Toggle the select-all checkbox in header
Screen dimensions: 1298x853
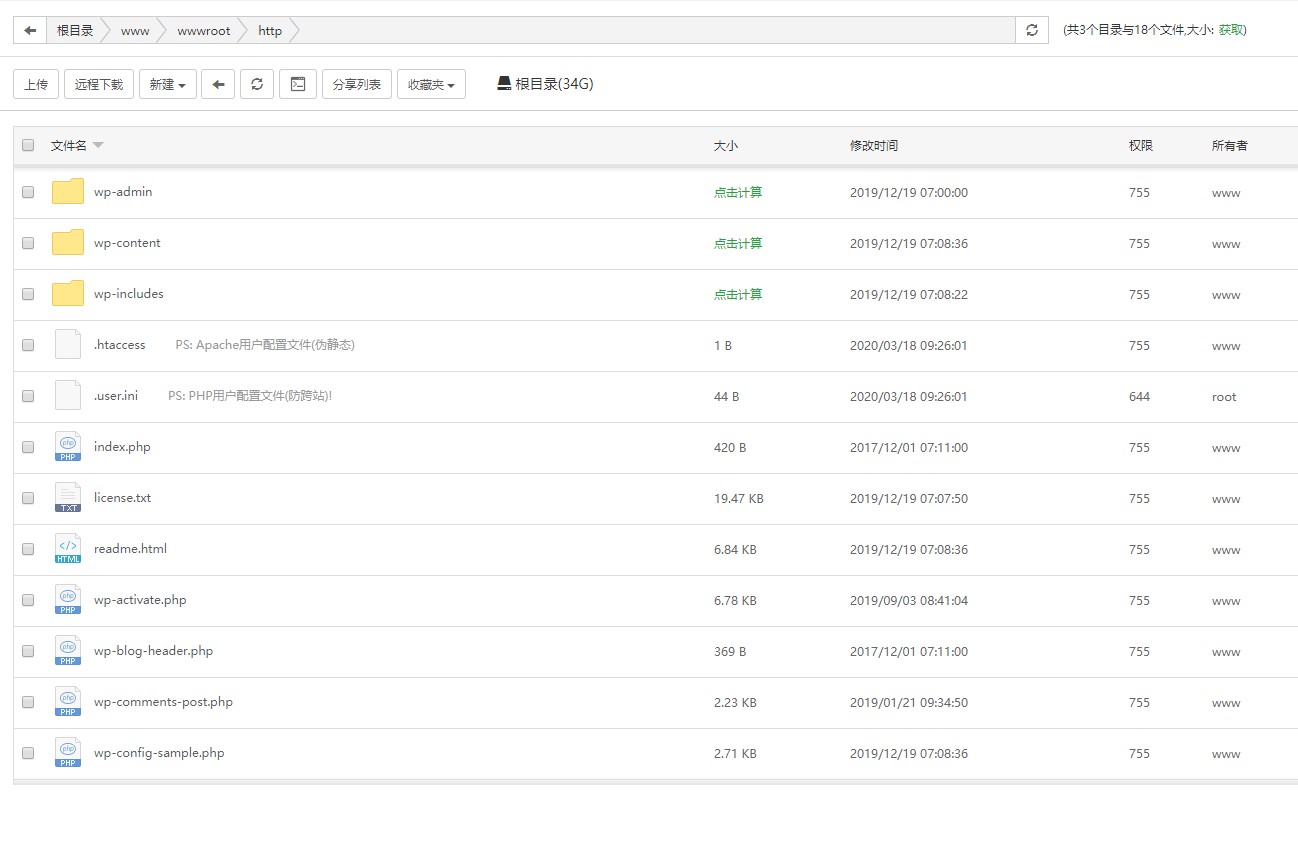(x=28, y=145)
